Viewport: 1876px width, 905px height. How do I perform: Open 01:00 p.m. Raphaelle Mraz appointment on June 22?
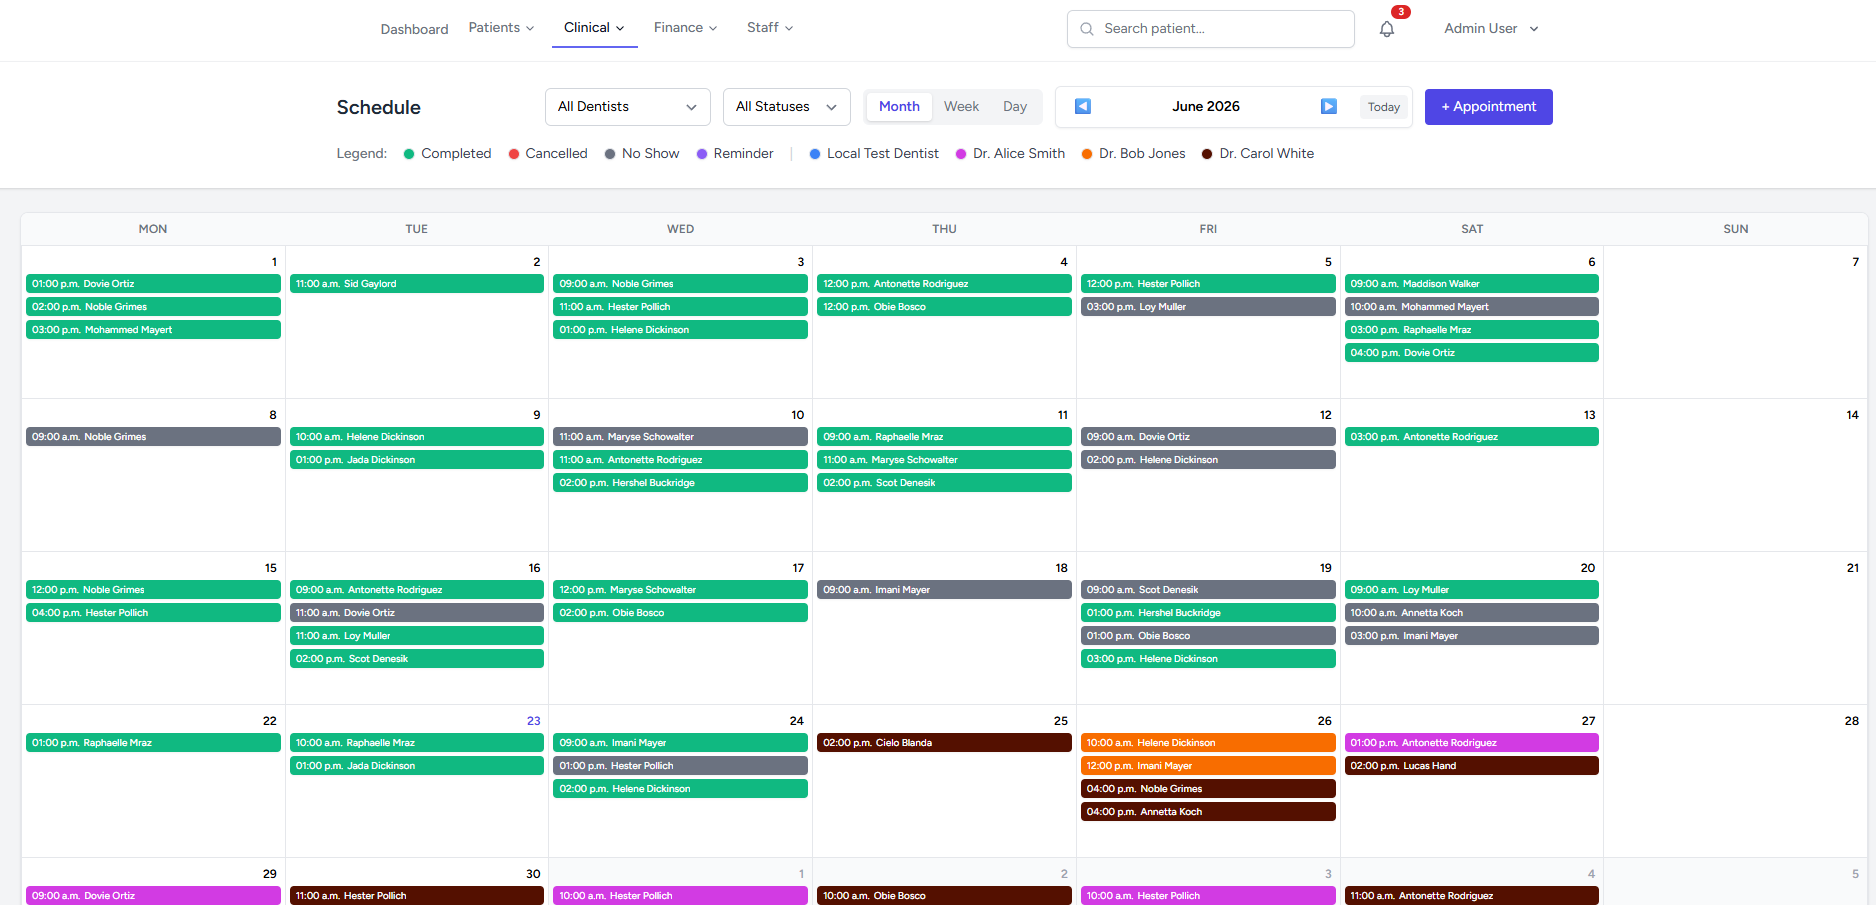(x=153, y=743)
